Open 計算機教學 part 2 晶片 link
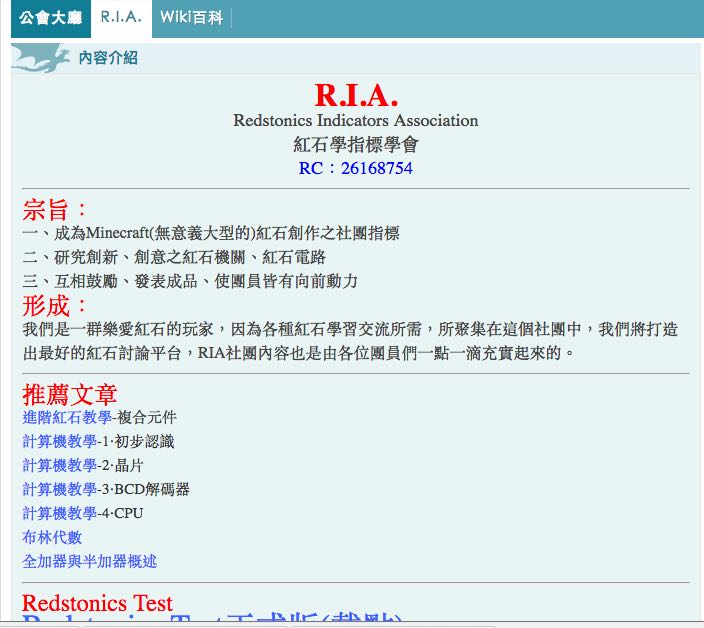Image resolution: width=704 pixels, height=628 pixels. 60,465
